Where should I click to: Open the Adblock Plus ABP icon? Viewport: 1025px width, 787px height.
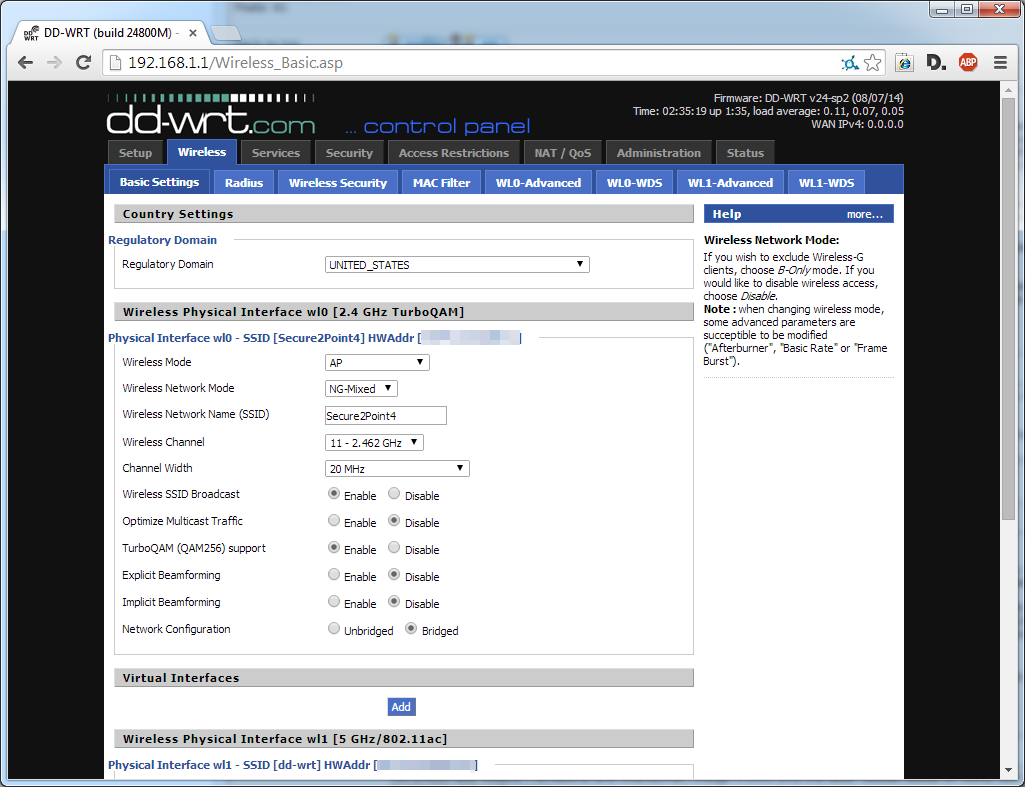pyautogui.click(x=968, y=63)
